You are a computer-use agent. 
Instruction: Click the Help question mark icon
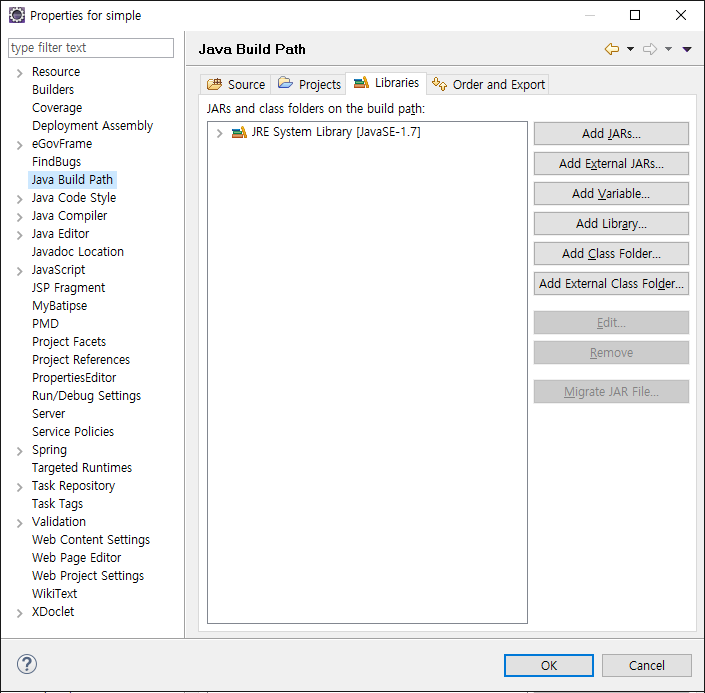click(27, 664)
